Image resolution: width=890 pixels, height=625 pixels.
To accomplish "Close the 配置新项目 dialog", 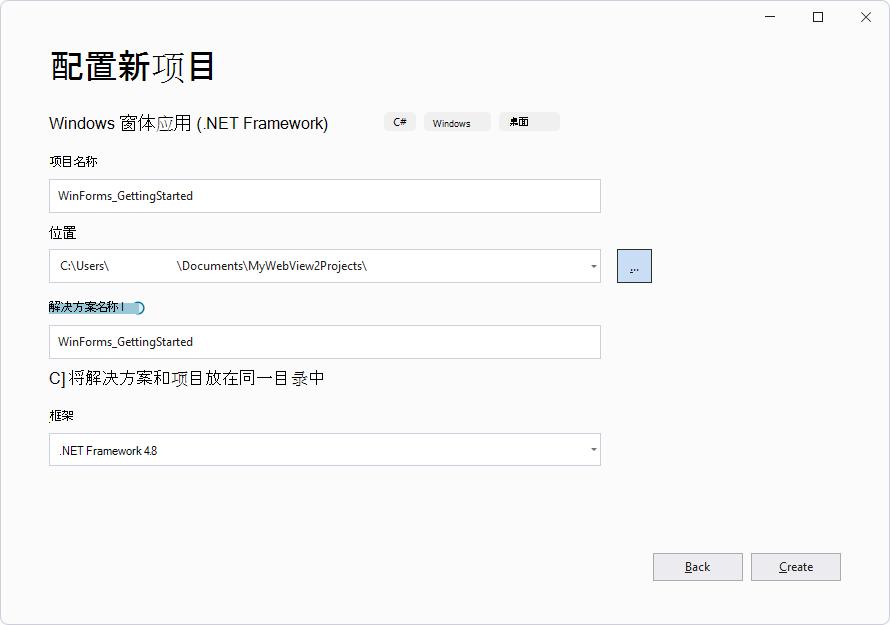I will [x=865, y=17].
